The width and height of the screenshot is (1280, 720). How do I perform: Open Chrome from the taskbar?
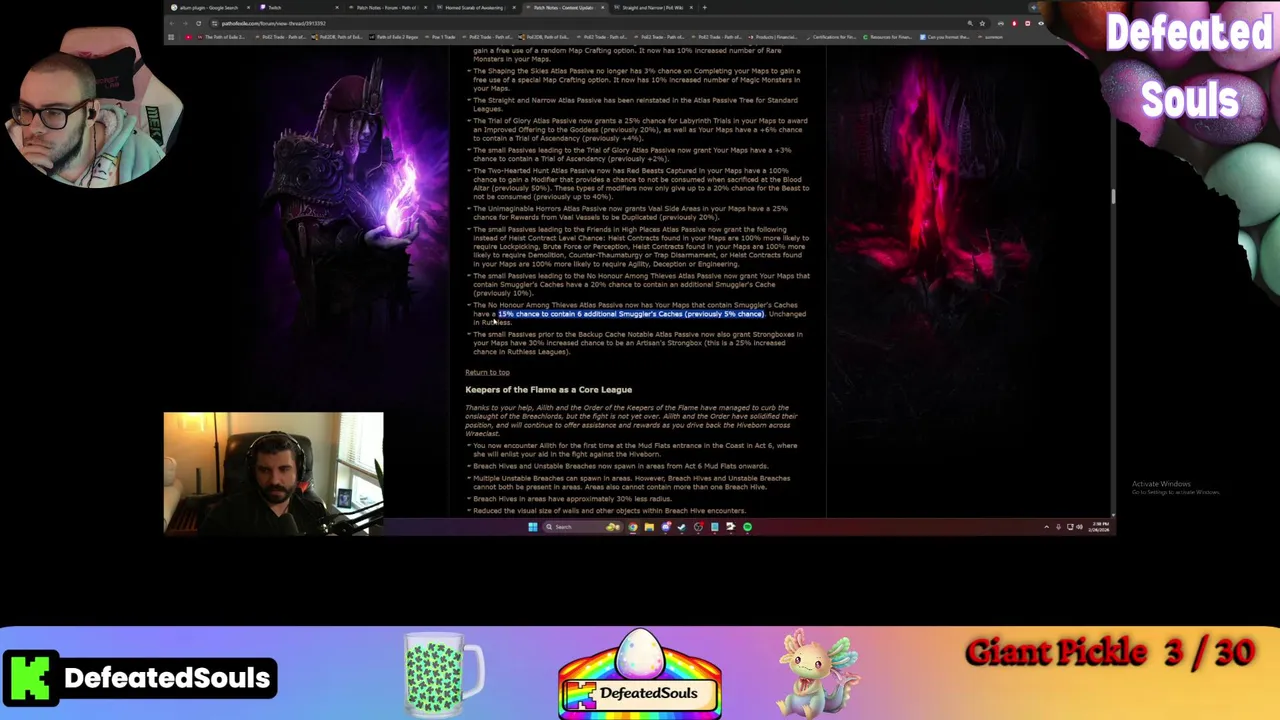point(633,527)
